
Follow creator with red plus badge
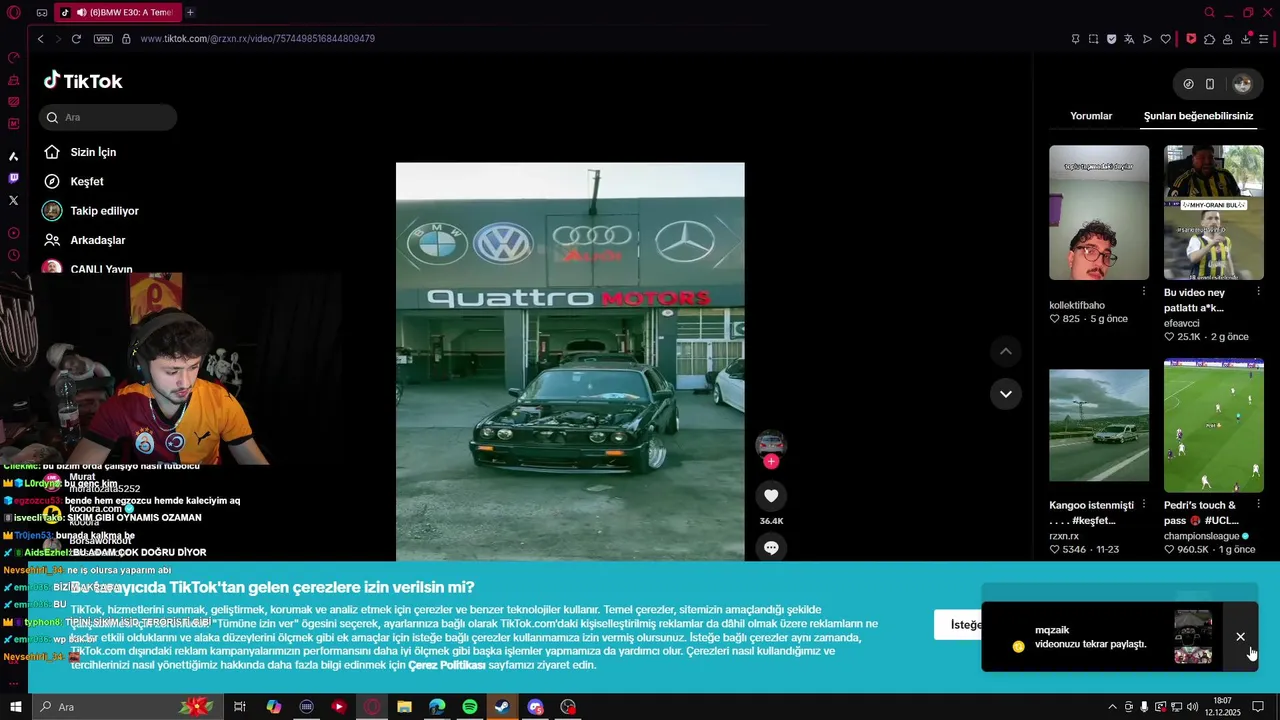(771, 461)
